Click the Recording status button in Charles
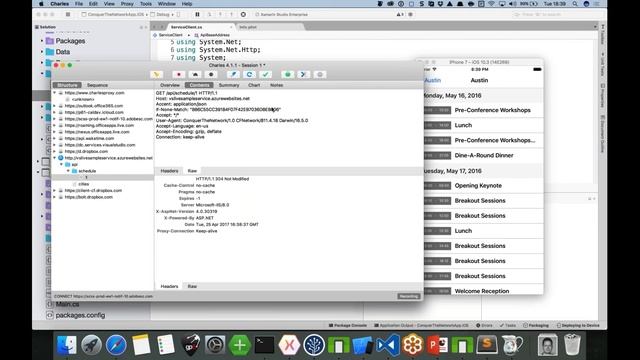Image resolution: width=640 pixels, height=360 pixels. (409, 296)
